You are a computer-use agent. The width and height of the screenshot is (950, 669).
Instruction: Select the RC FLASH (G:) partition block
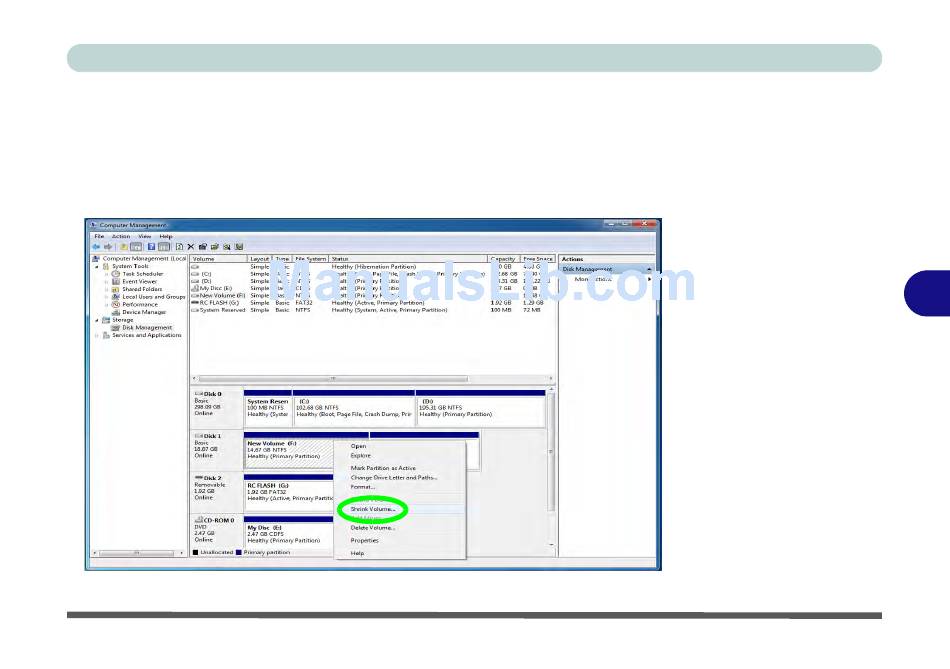coord(288,492)
